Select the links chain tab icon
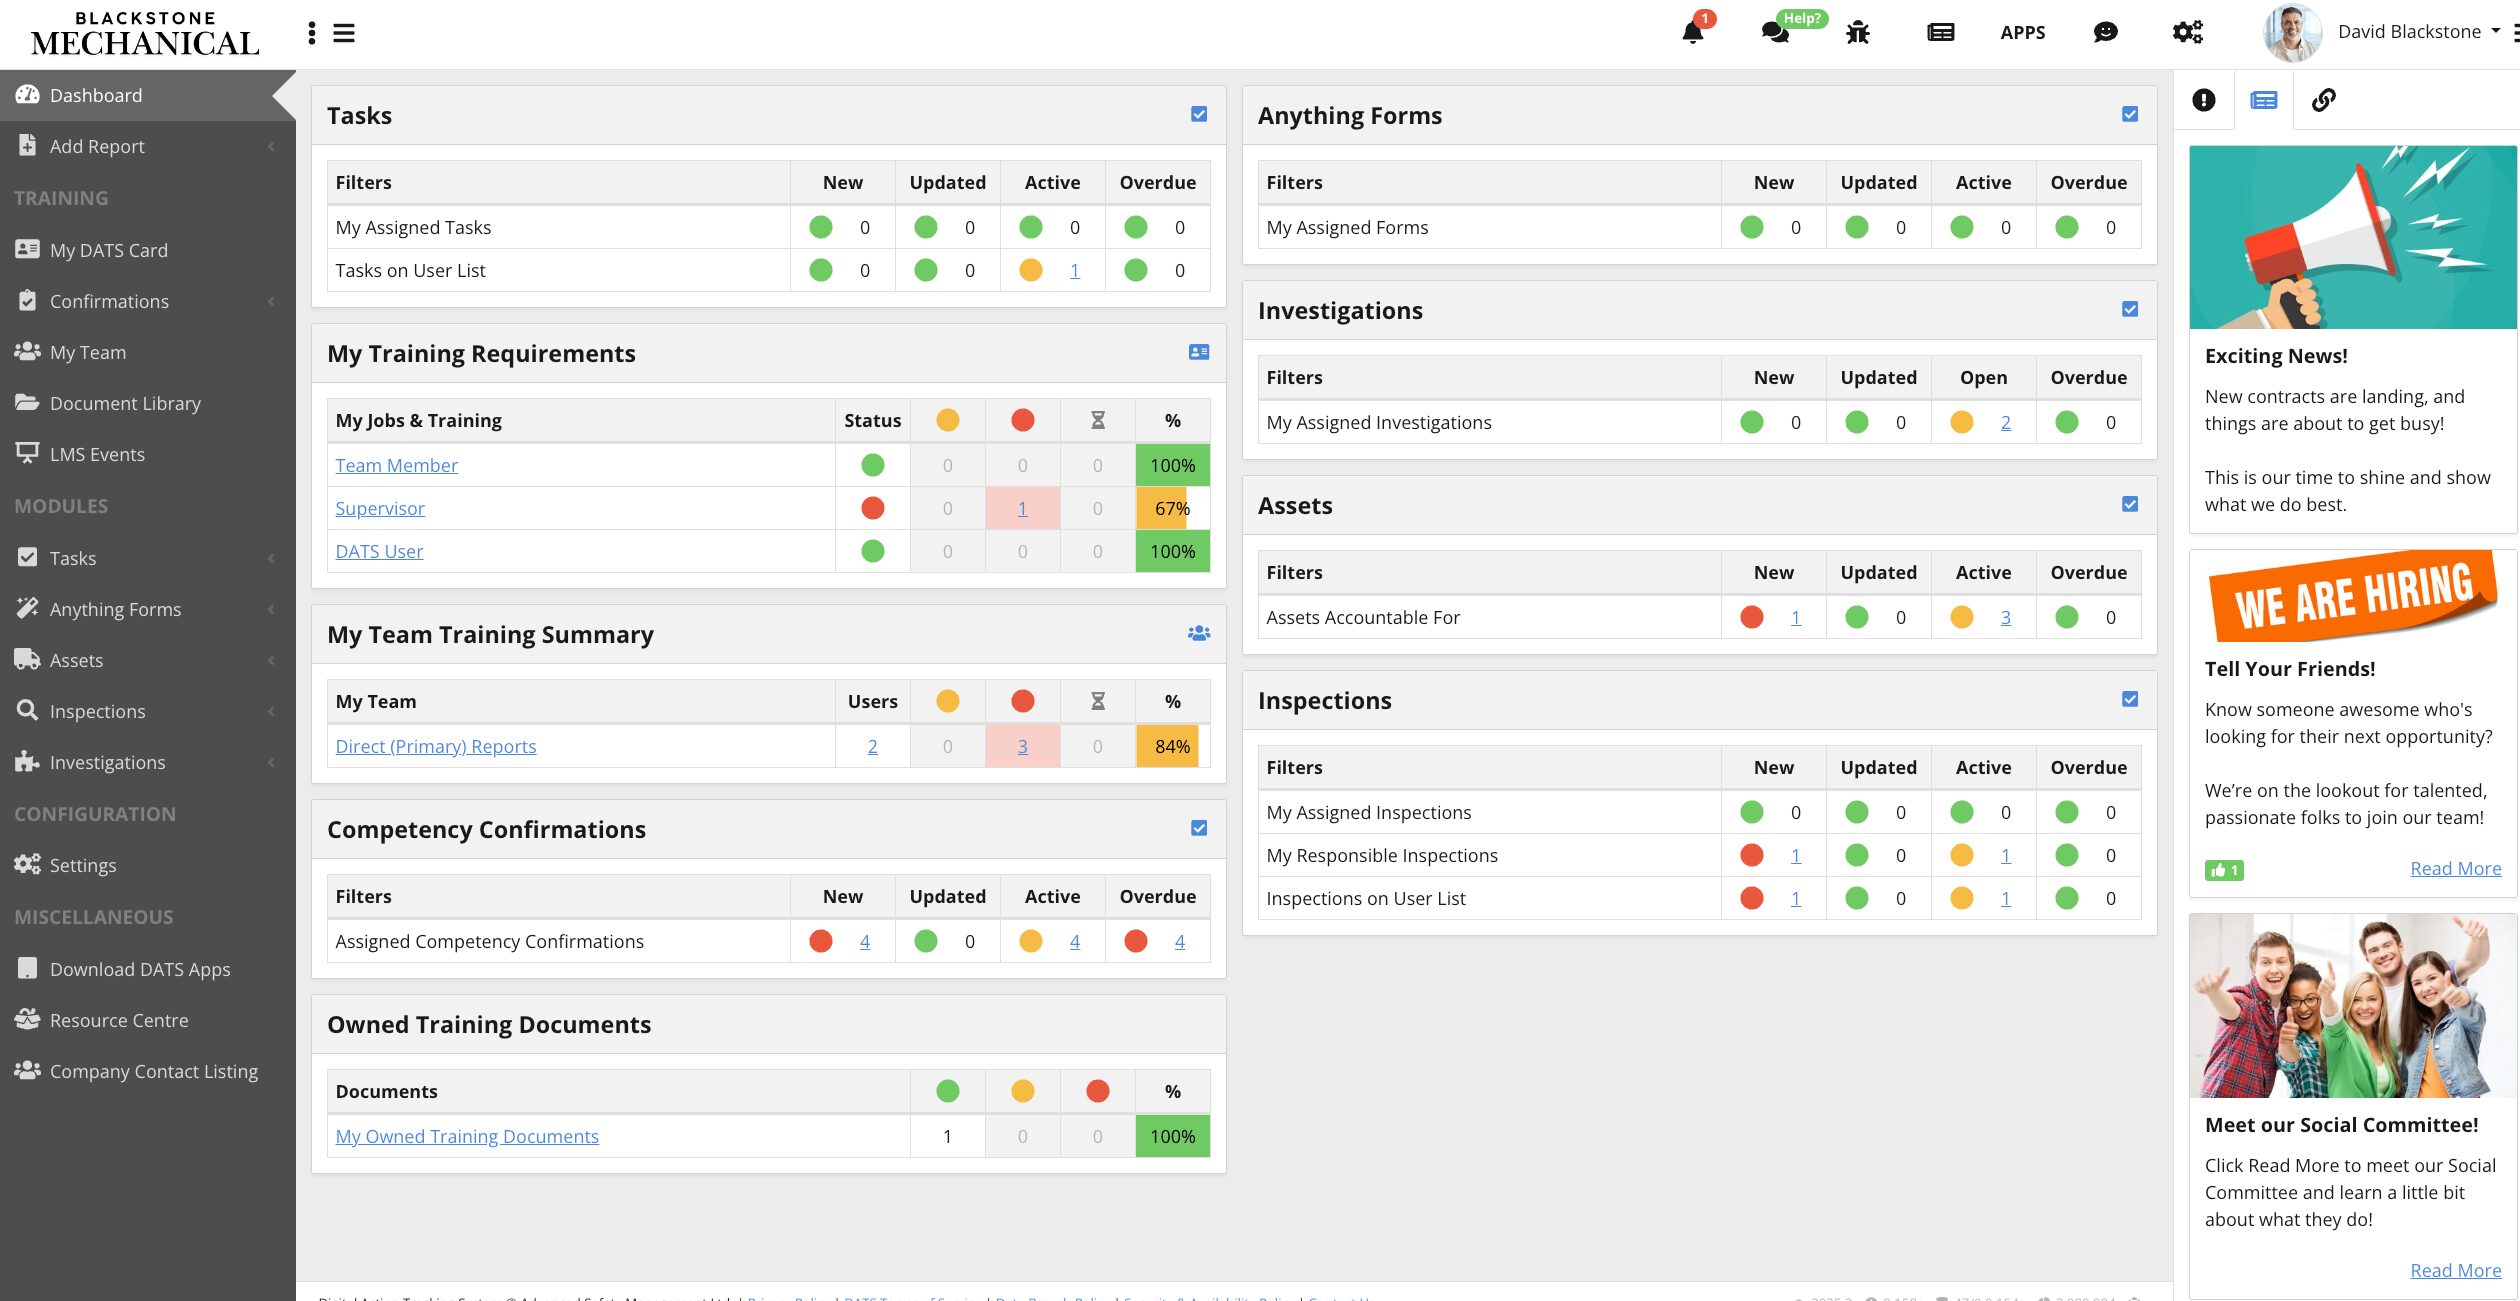 (2324, 100)
